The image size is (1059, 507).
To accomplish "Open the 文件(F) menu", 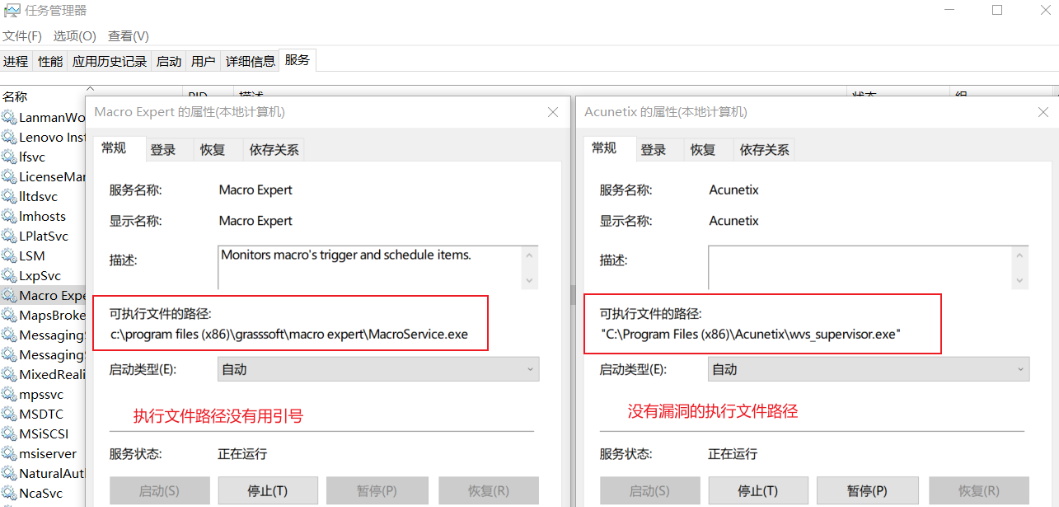I will (x=22, y=36).
